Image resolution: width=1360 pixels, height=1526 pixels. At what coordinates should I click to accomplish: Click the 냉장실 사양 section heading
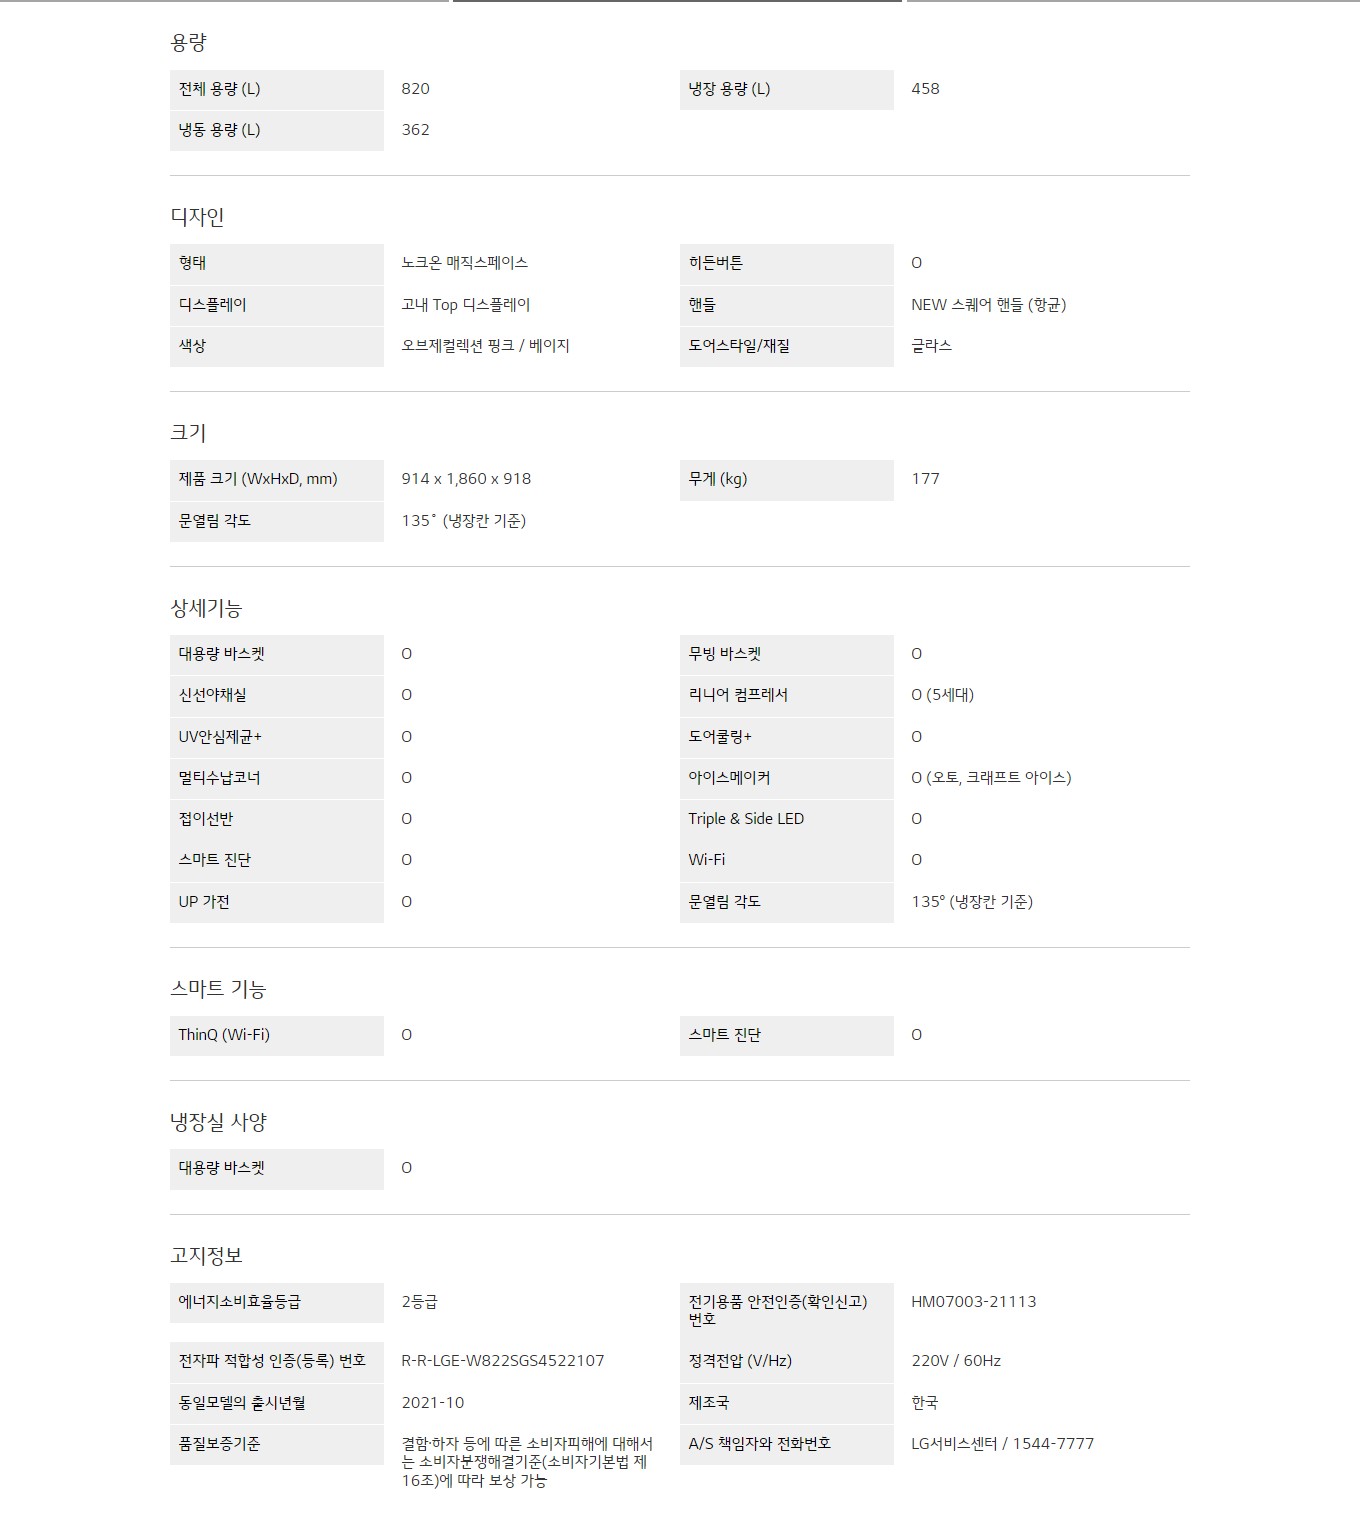[218, 1123]
